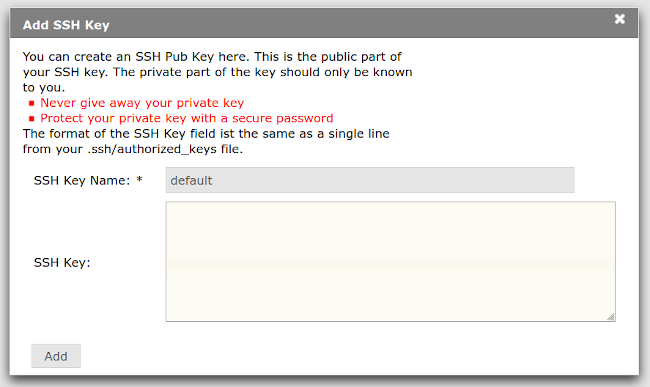This screenshot has width=650, height=387.
Task: Click the SSH Key: label
Action: coord(62,263)
